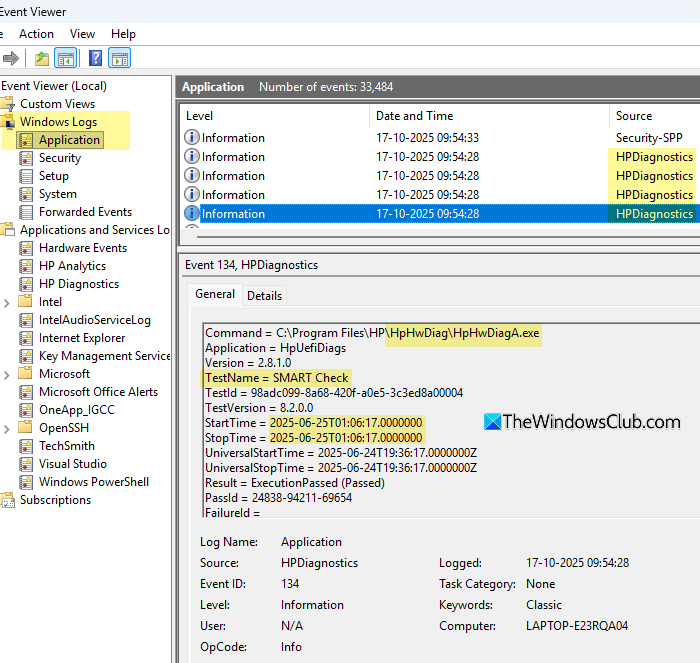Select the General tab
The height and width of the screenshot is (663, 700).
[215, 294]
